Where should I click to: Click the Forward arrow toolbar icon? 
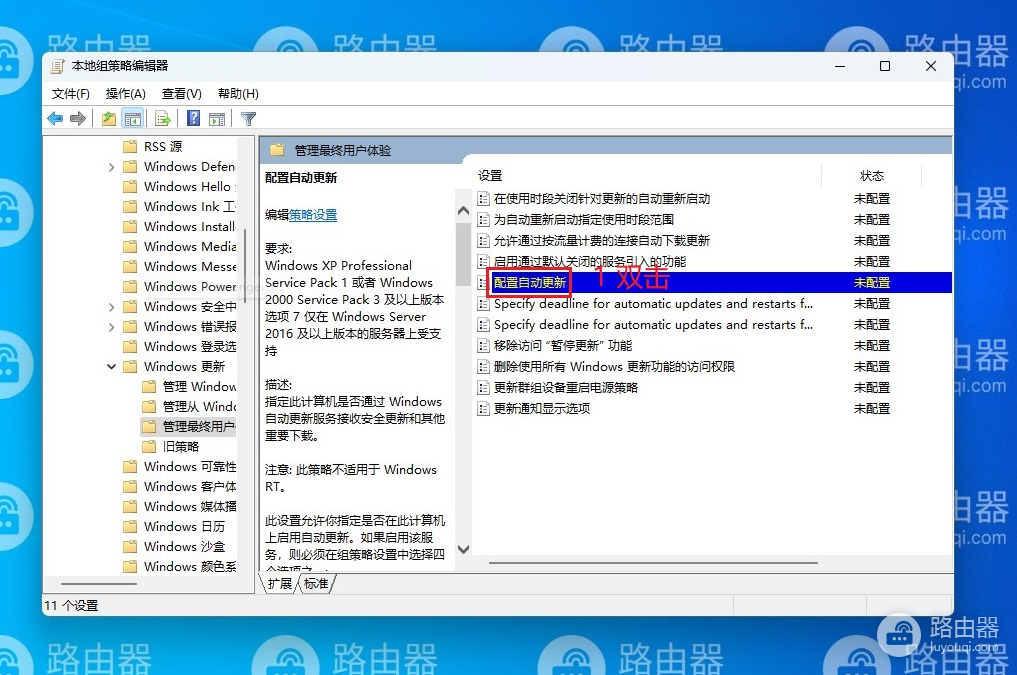pos(78,119)
